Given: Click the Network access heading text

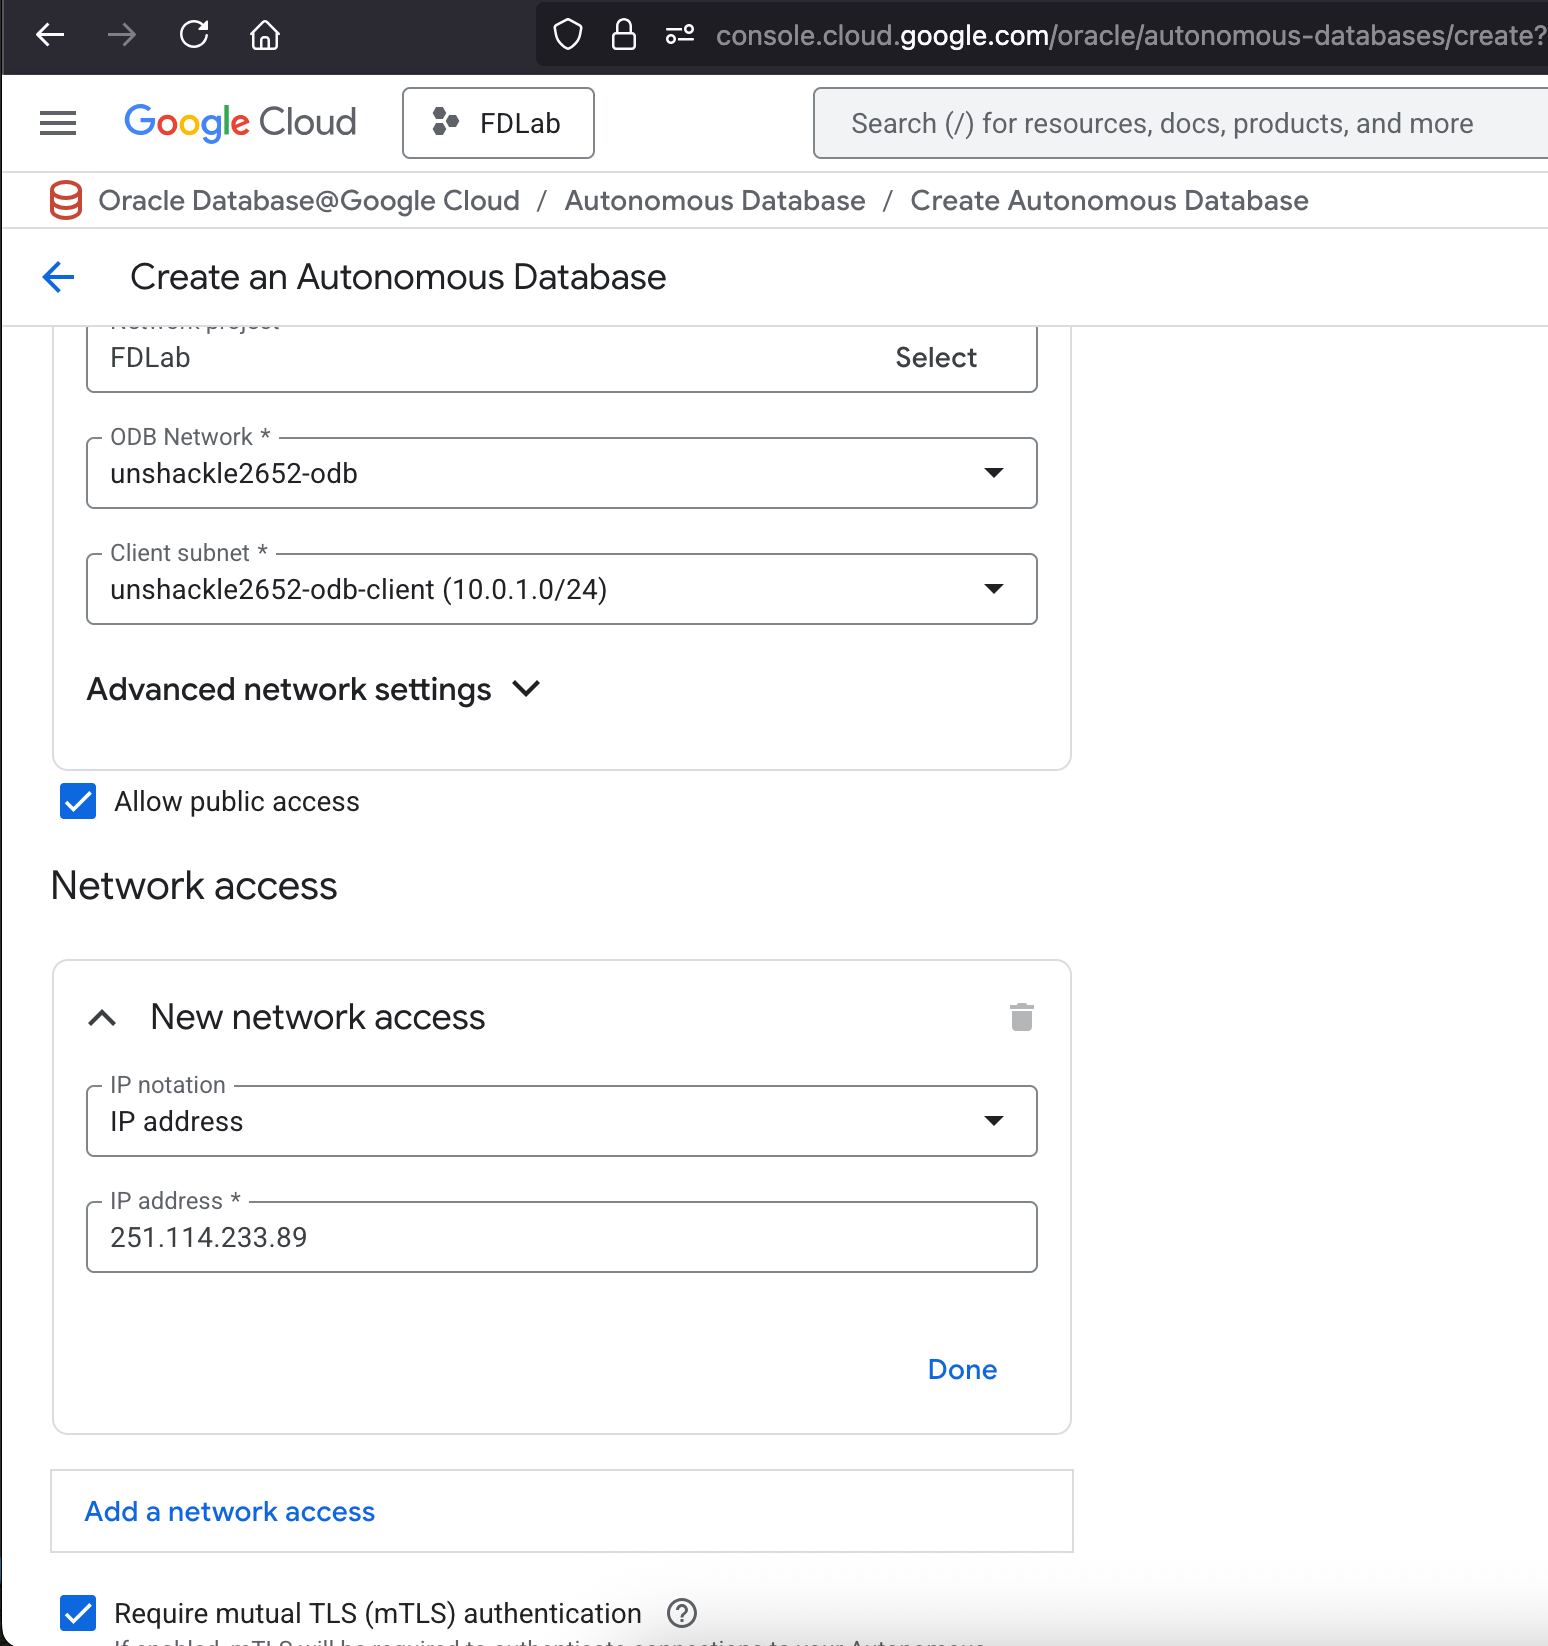Looking at the screenshot, I should point(194,886).
